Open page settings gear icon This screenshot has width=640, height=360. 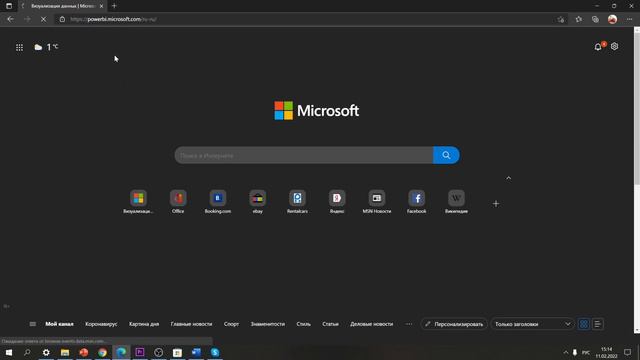coord(614,47)
